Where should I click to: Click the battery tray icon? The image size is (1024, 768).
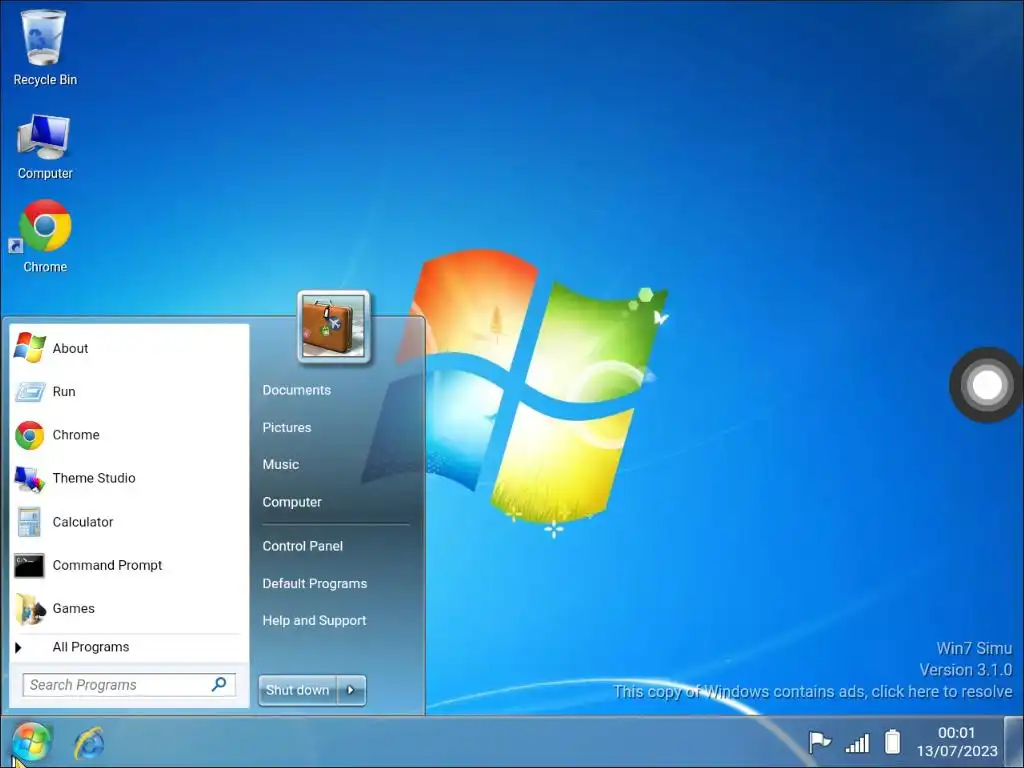pos(892,742)
